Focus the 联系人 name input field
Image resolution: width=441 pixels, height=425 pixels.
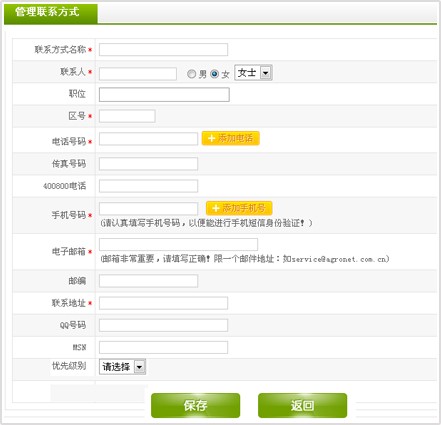click(x=138, y=74)
